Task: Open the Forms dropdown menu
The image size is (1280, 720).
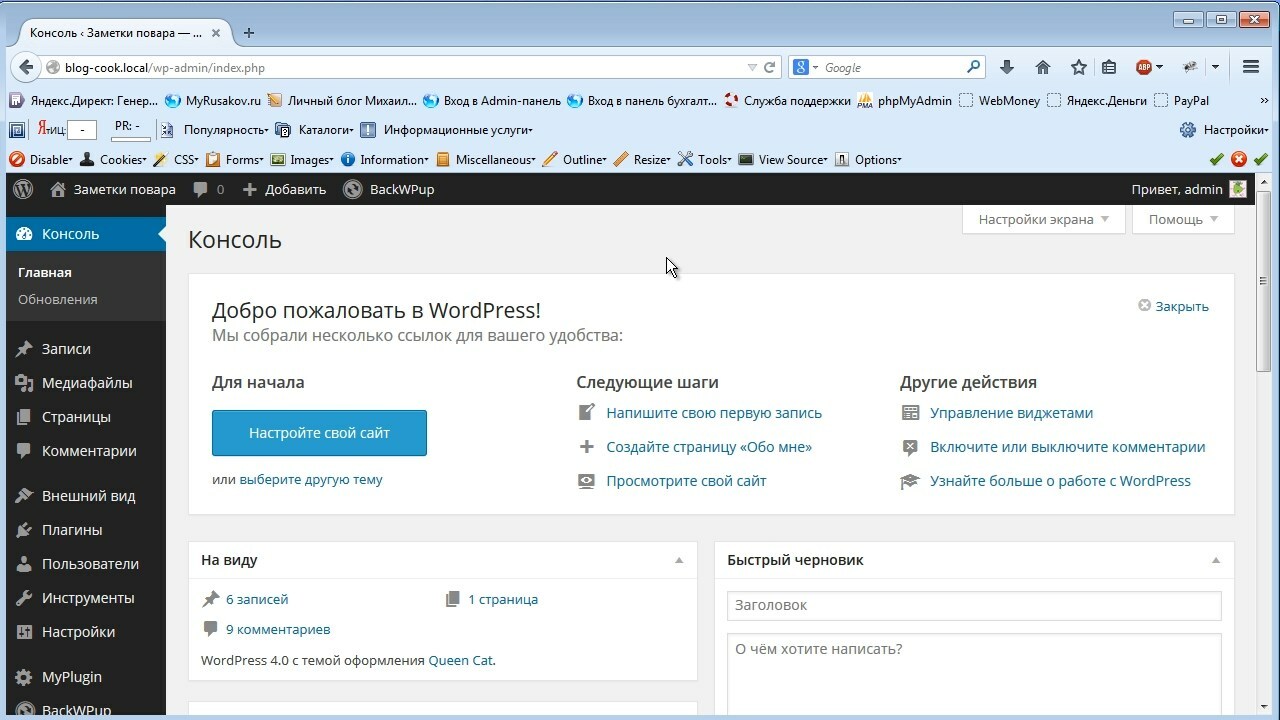Action: point(234,159)
